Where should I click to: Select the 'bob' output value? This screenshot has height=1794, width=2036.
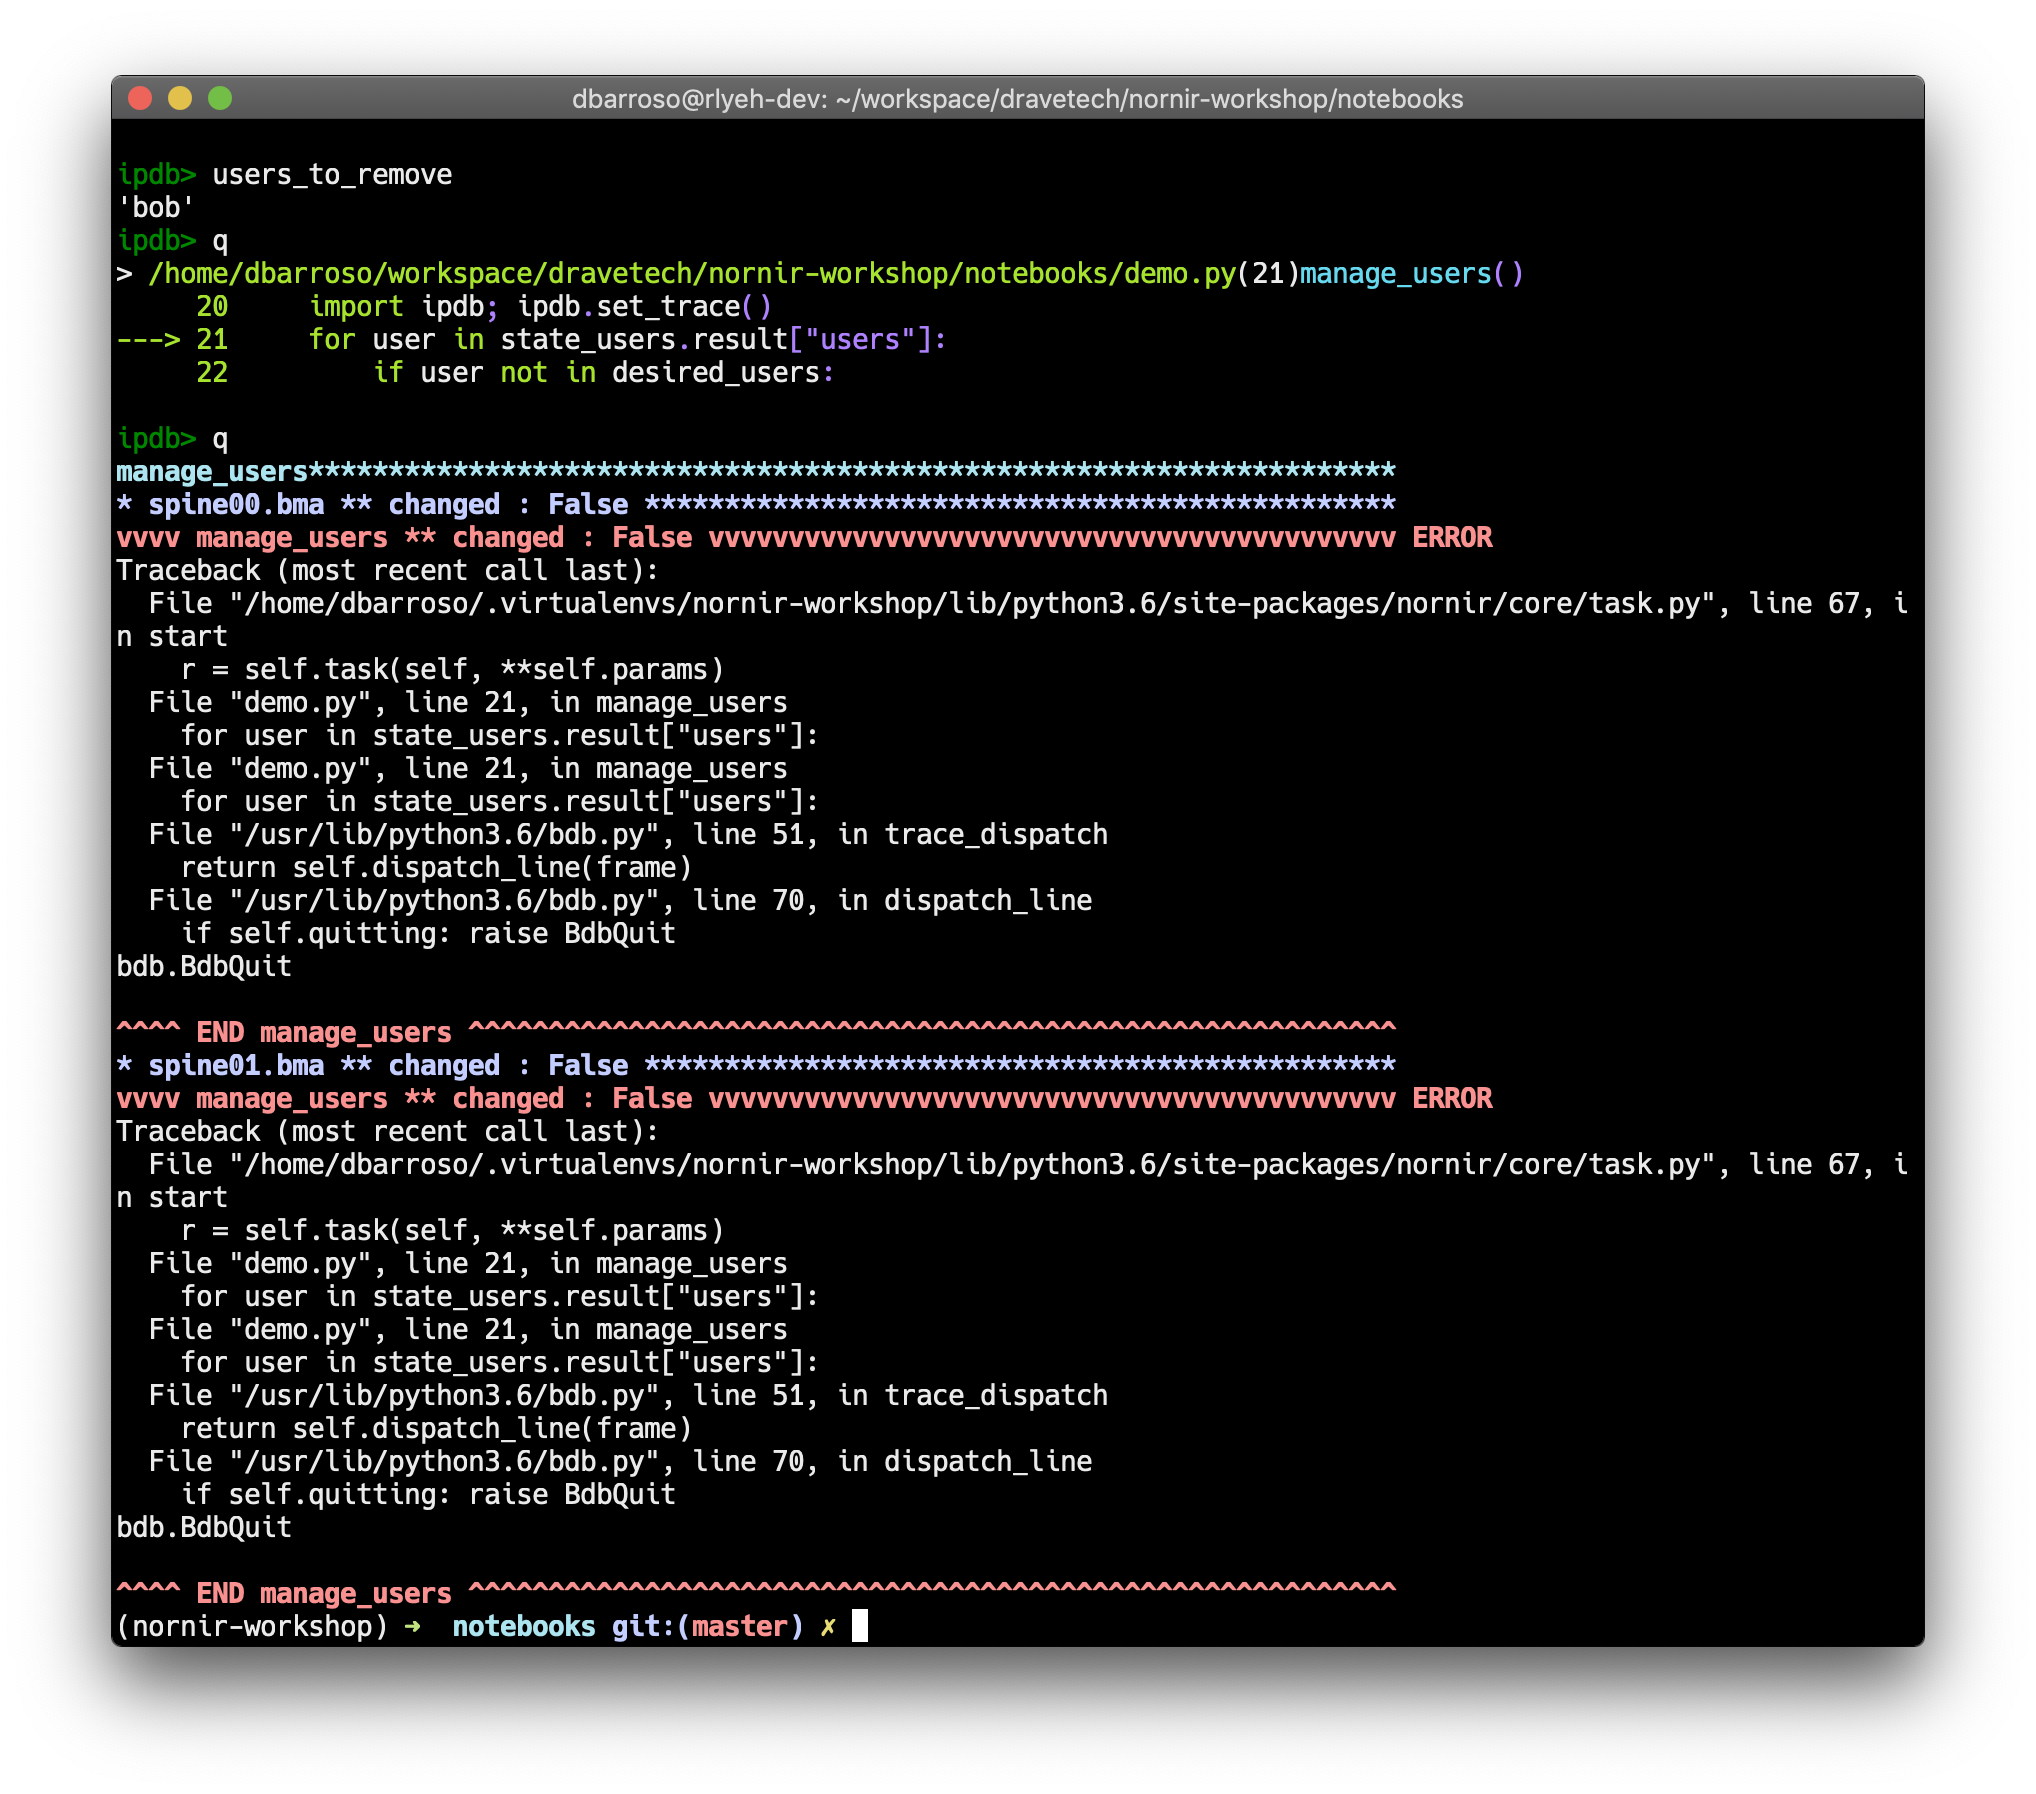click(156, 208)
